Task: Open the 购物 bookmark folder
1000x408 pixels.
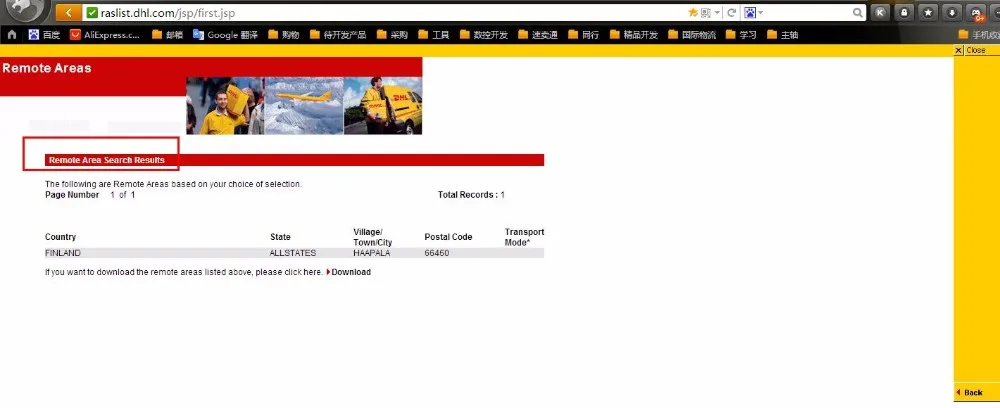Action: [283, 34]
